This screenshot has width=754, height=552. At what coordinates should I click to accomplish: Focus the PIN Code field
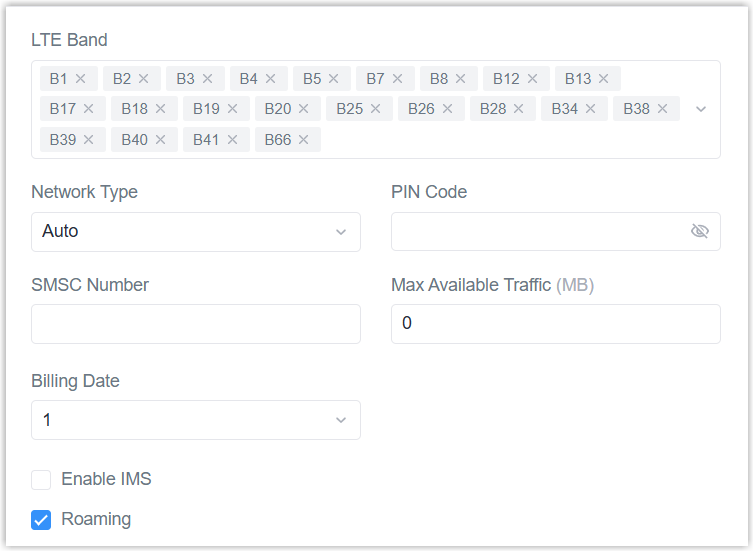tap(540, 231)
